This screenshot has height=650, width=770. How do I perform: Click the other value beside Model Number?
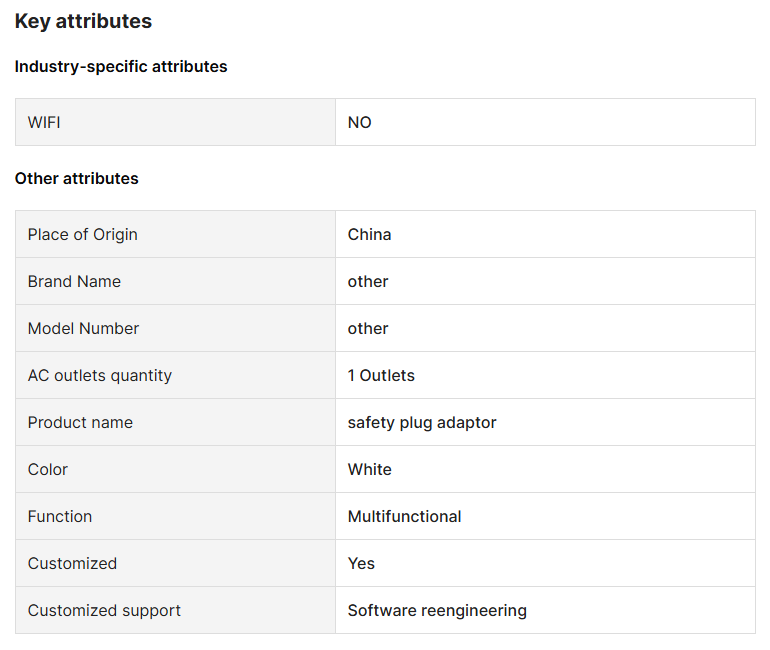368,328
